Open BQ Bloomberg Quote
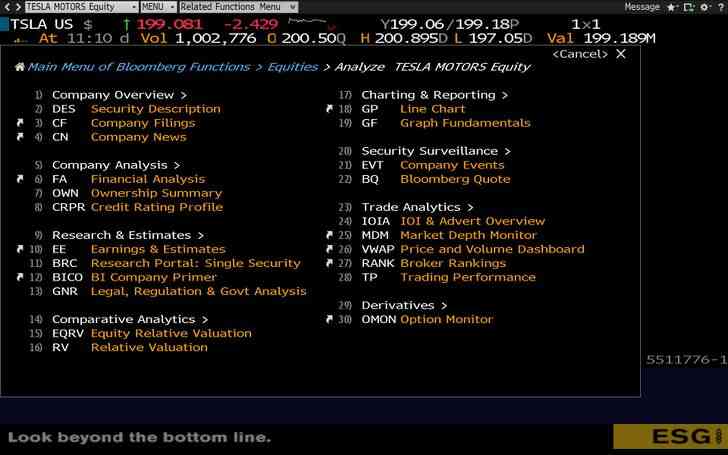This screenshot has height=455, width=728. pos(436,179)
